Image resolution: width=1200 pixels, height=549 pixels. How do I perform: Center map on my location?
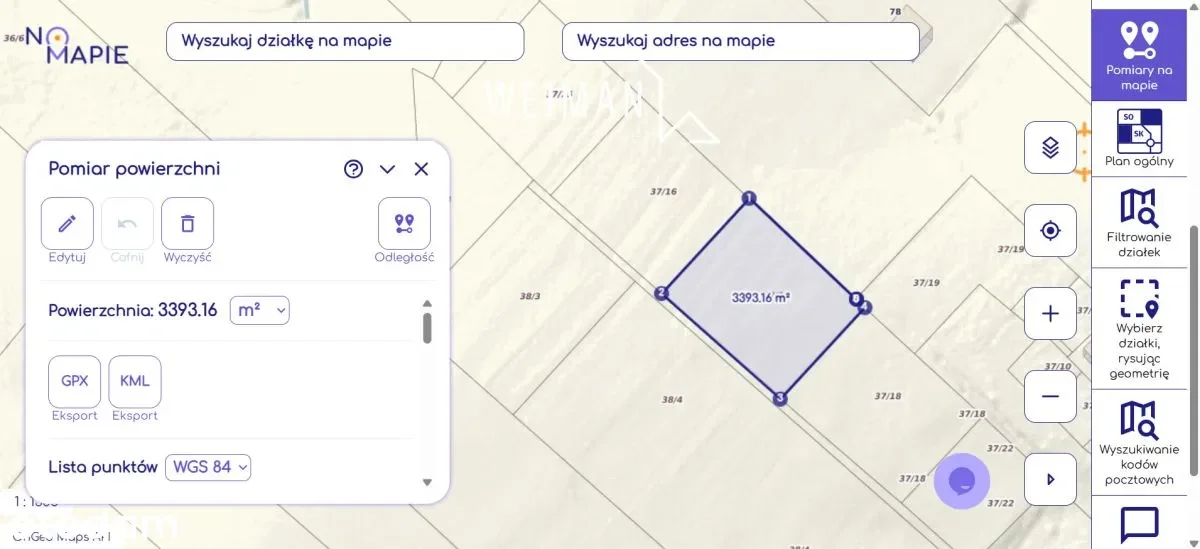point(1050,231)
